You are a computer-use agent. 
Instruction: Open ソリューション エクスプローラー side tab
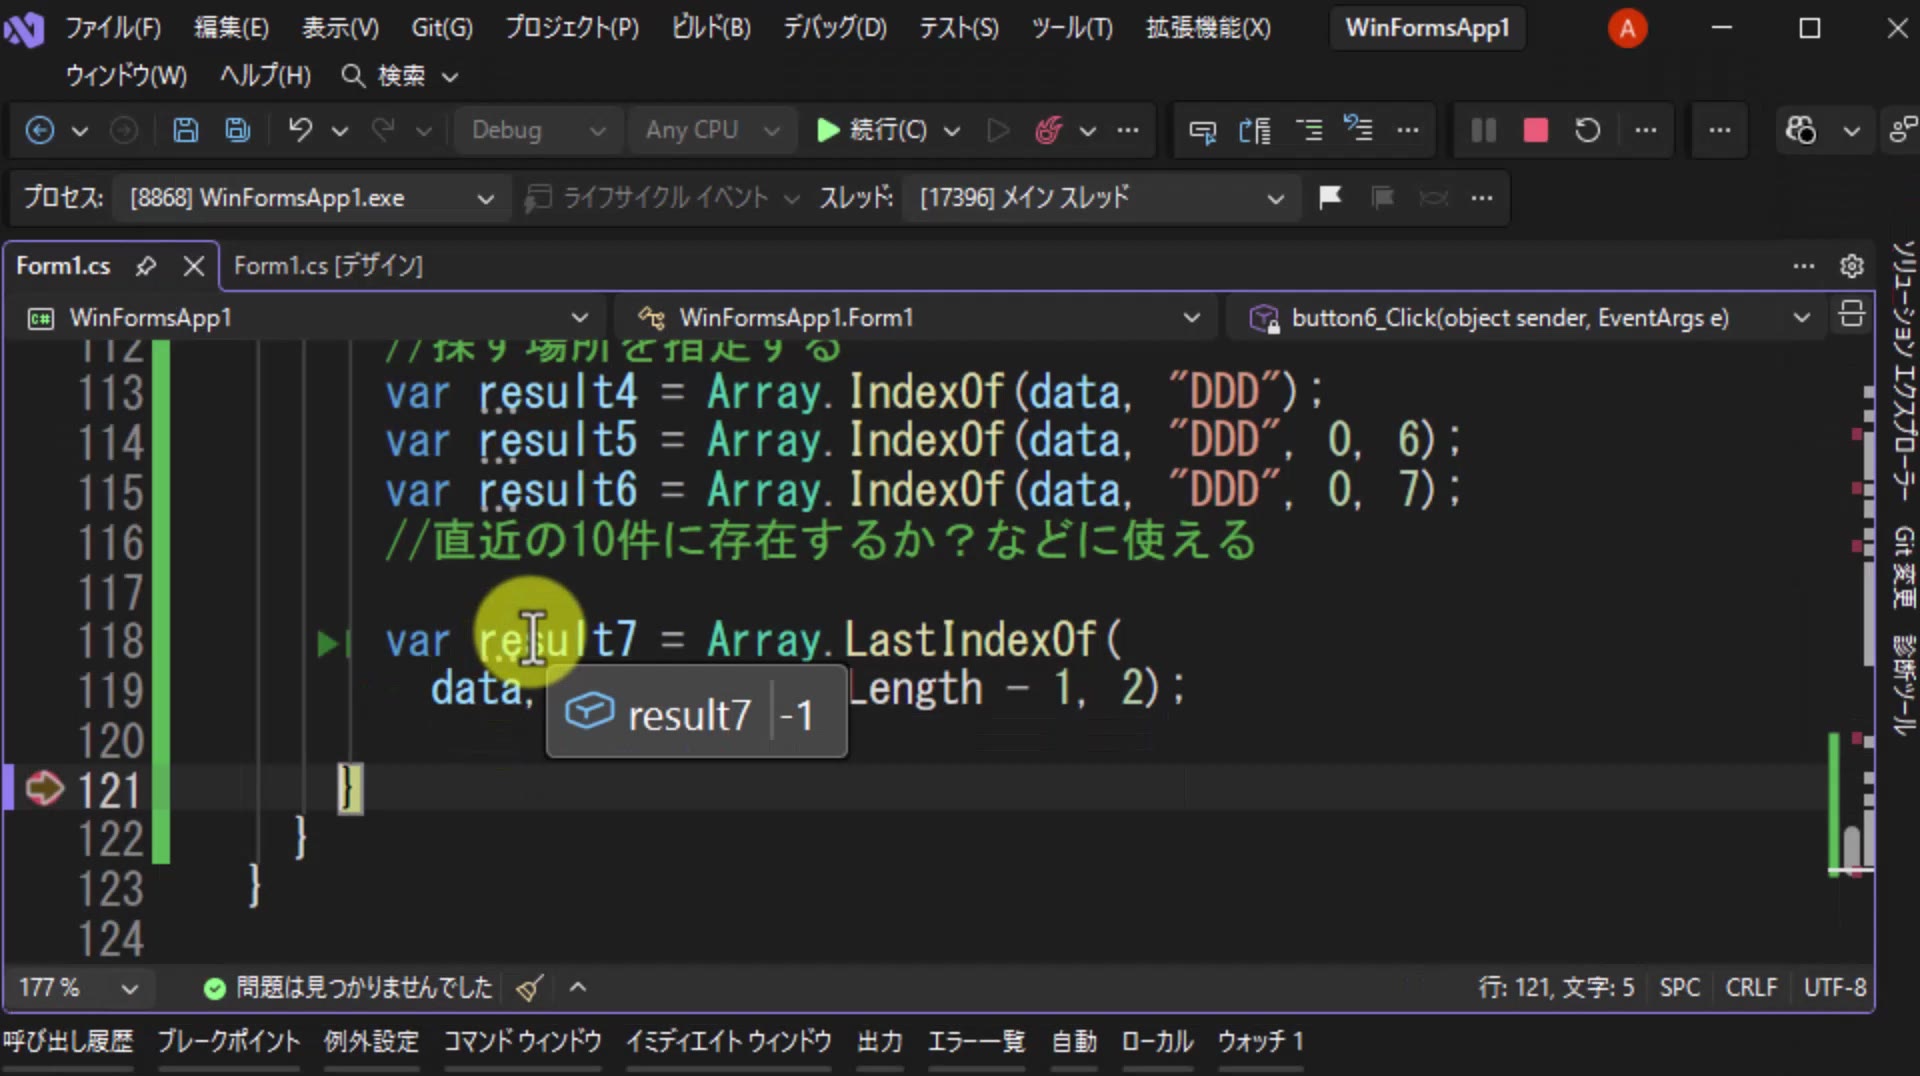tap(1903, 370)
